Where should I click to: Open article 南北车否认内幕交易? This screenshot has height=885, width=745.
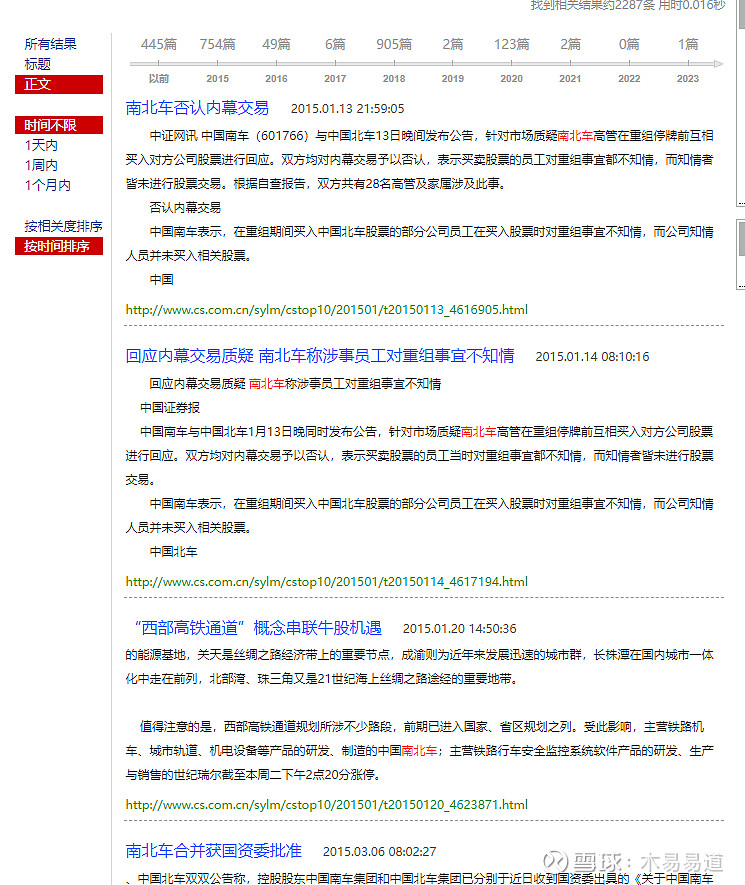[197, 108]
